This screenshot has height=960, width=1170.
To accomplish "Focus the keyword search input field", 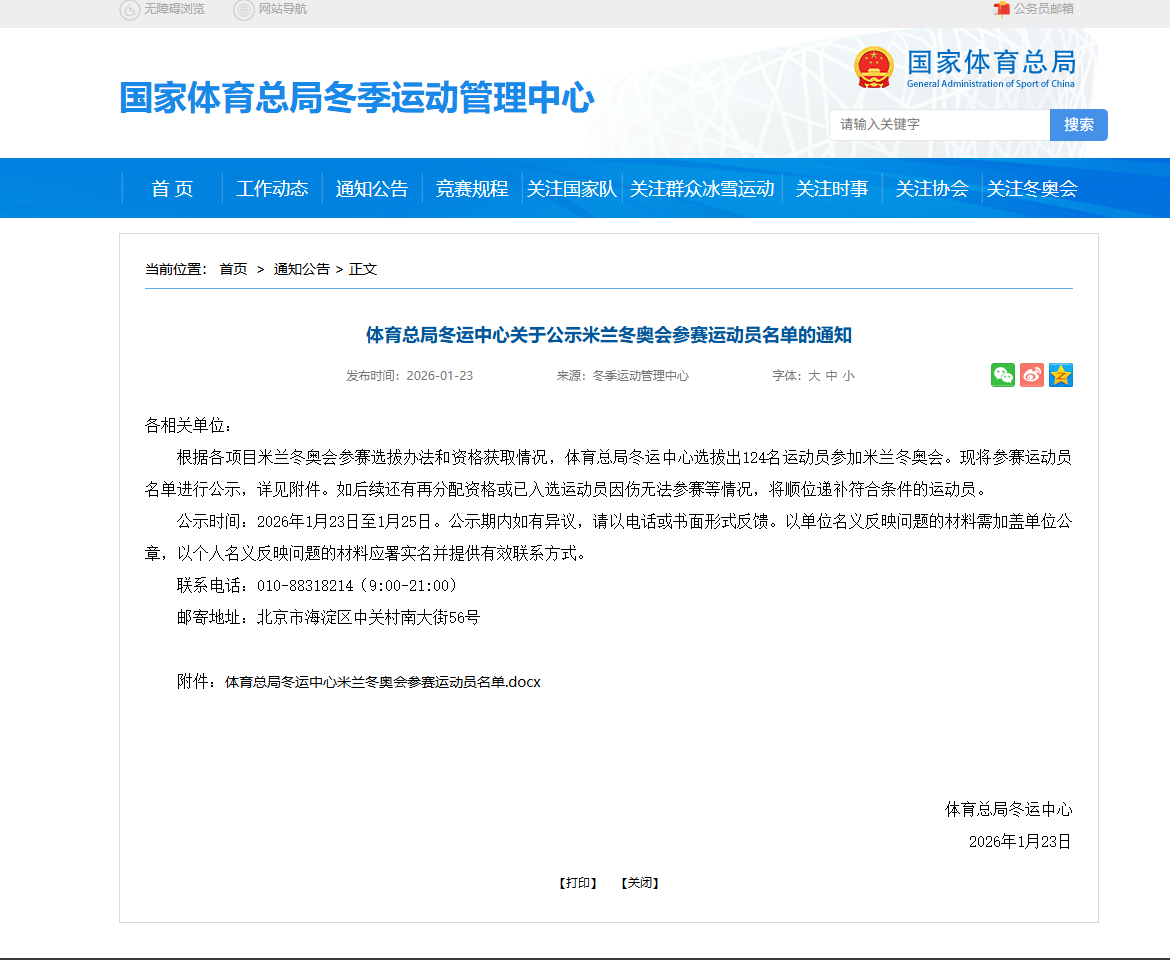I will pyautogui.click(x=939, y=125).
